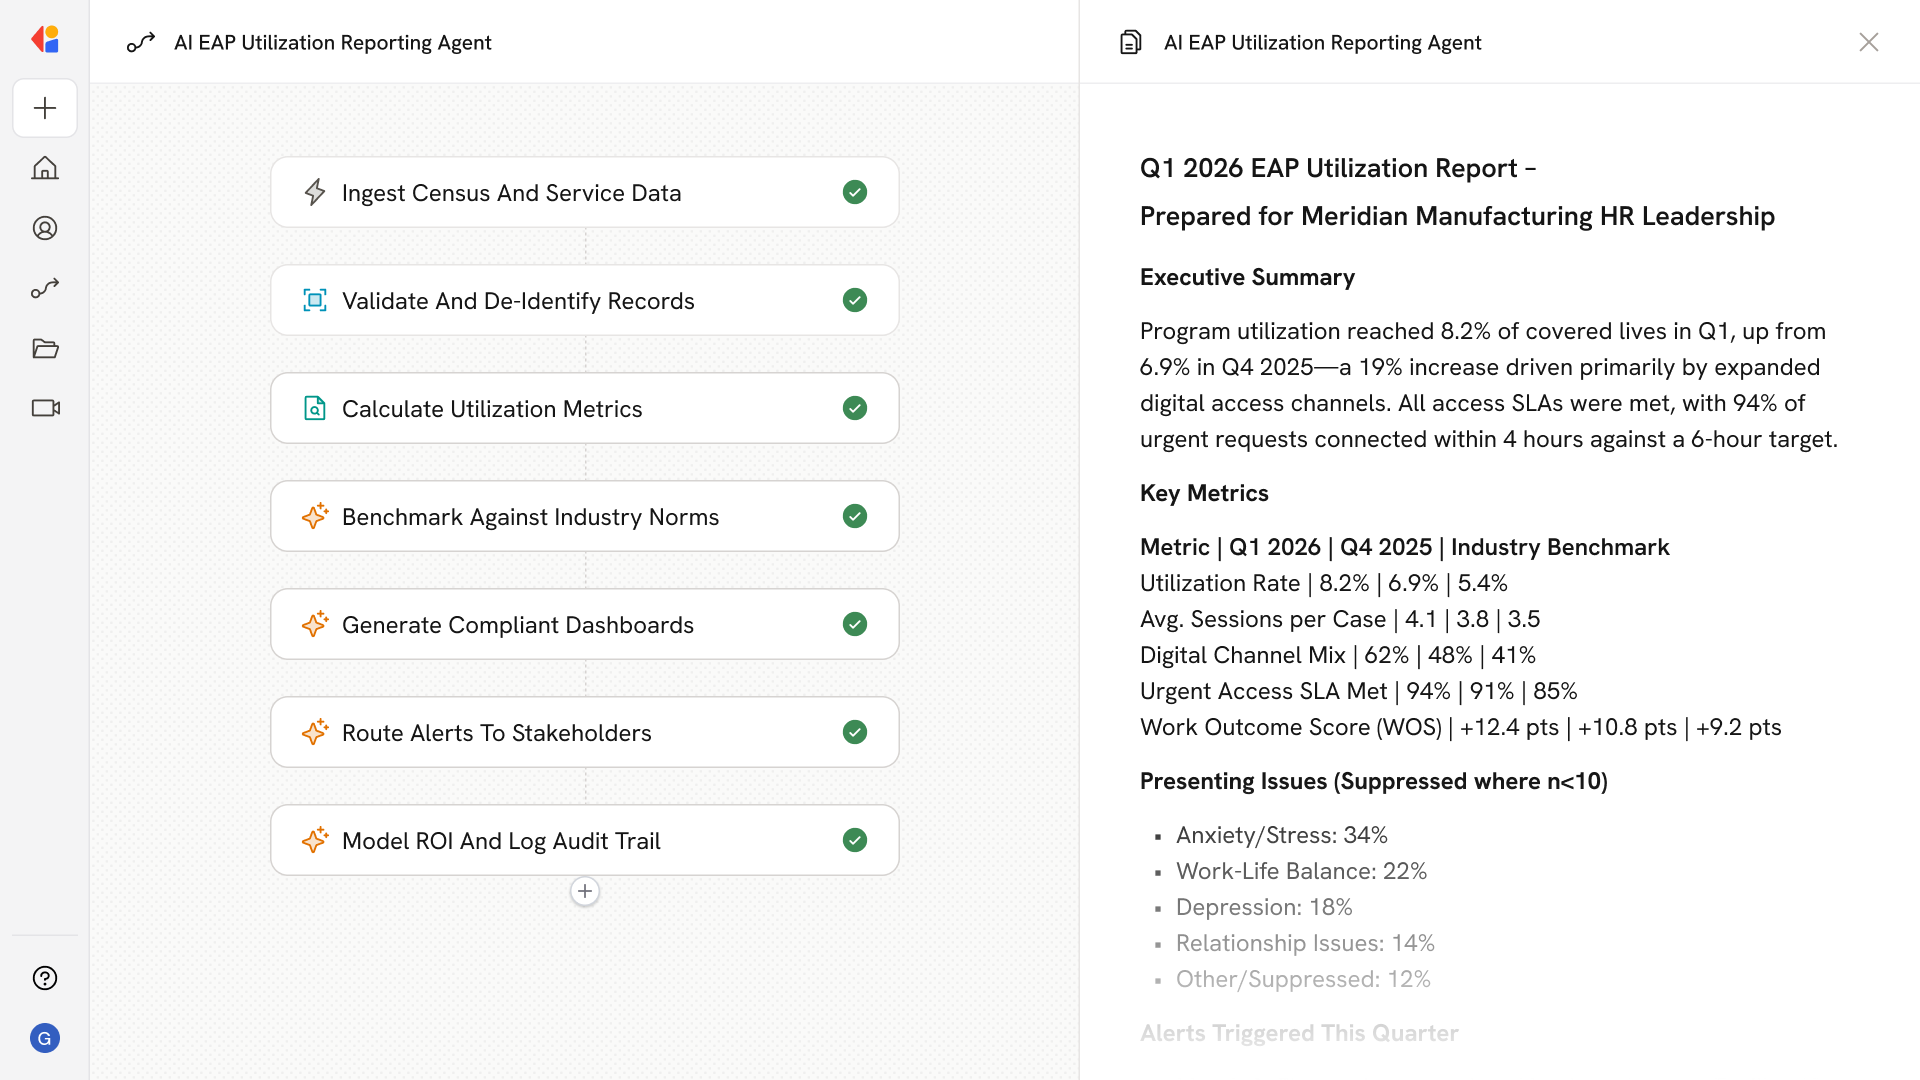This screenshot has width=1920, height=1080.
Task: Click the agent title in top bar
Action: tap(332, 42)
